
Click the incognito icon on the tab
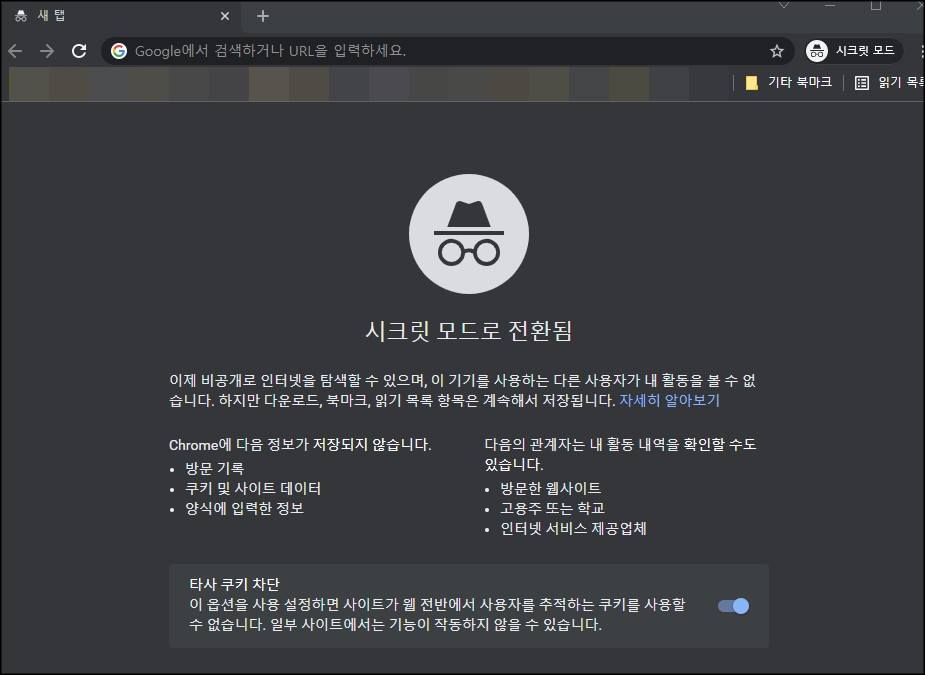(x=21, y=16)
